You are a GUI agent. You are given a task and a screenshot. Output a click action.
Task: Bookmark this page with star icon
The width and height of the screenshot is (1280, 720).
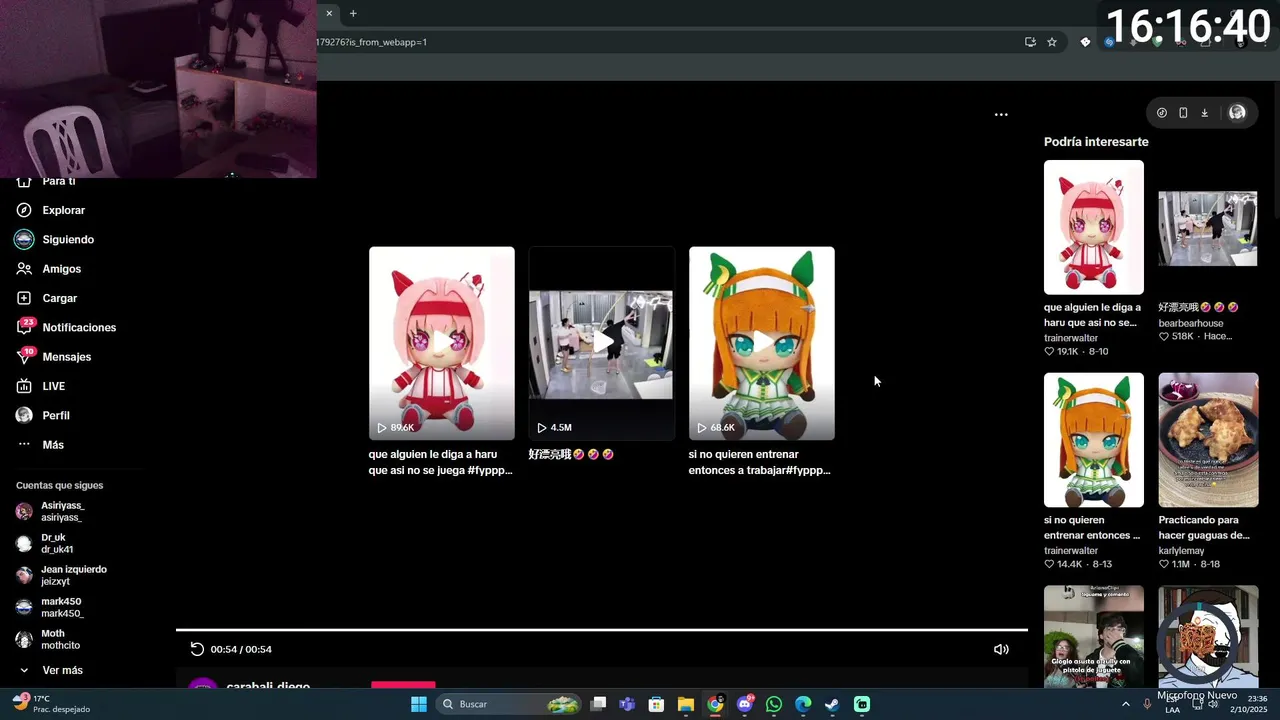pyautogui.click(x=1052, y=42)
